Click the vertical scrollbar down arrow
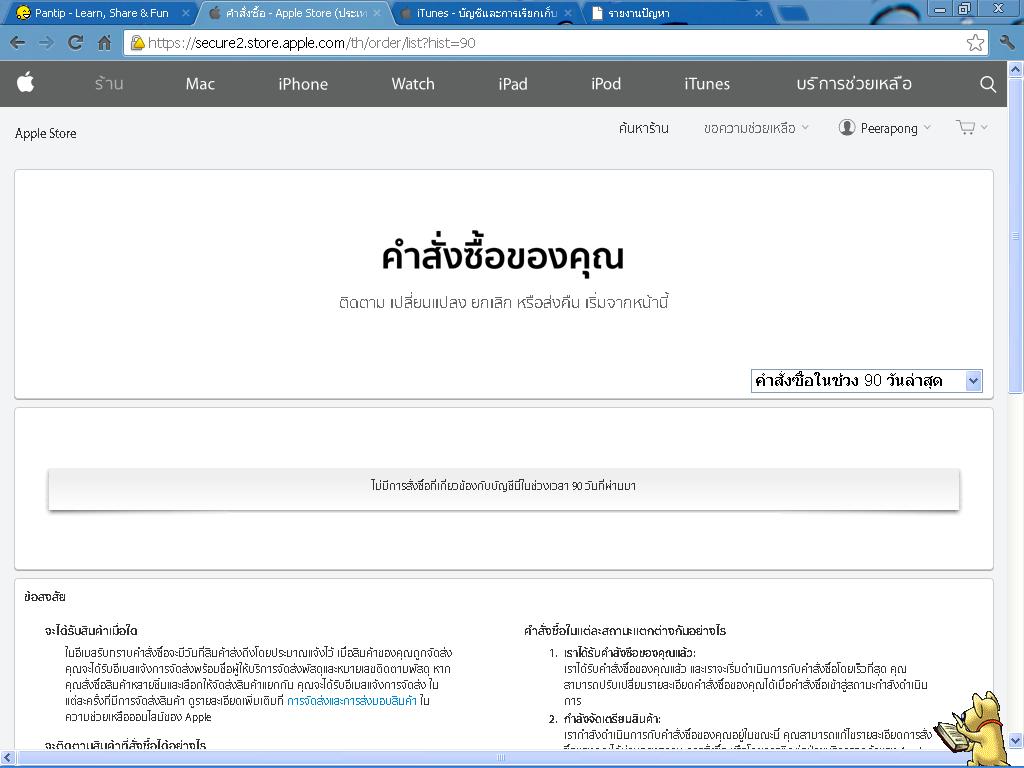 coord(1016,741)
